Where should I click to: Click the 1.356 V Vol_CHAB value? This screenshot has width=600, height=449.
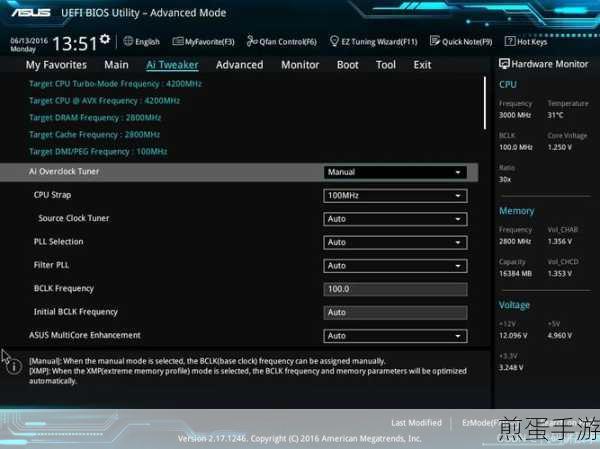(x=559, y=242)
